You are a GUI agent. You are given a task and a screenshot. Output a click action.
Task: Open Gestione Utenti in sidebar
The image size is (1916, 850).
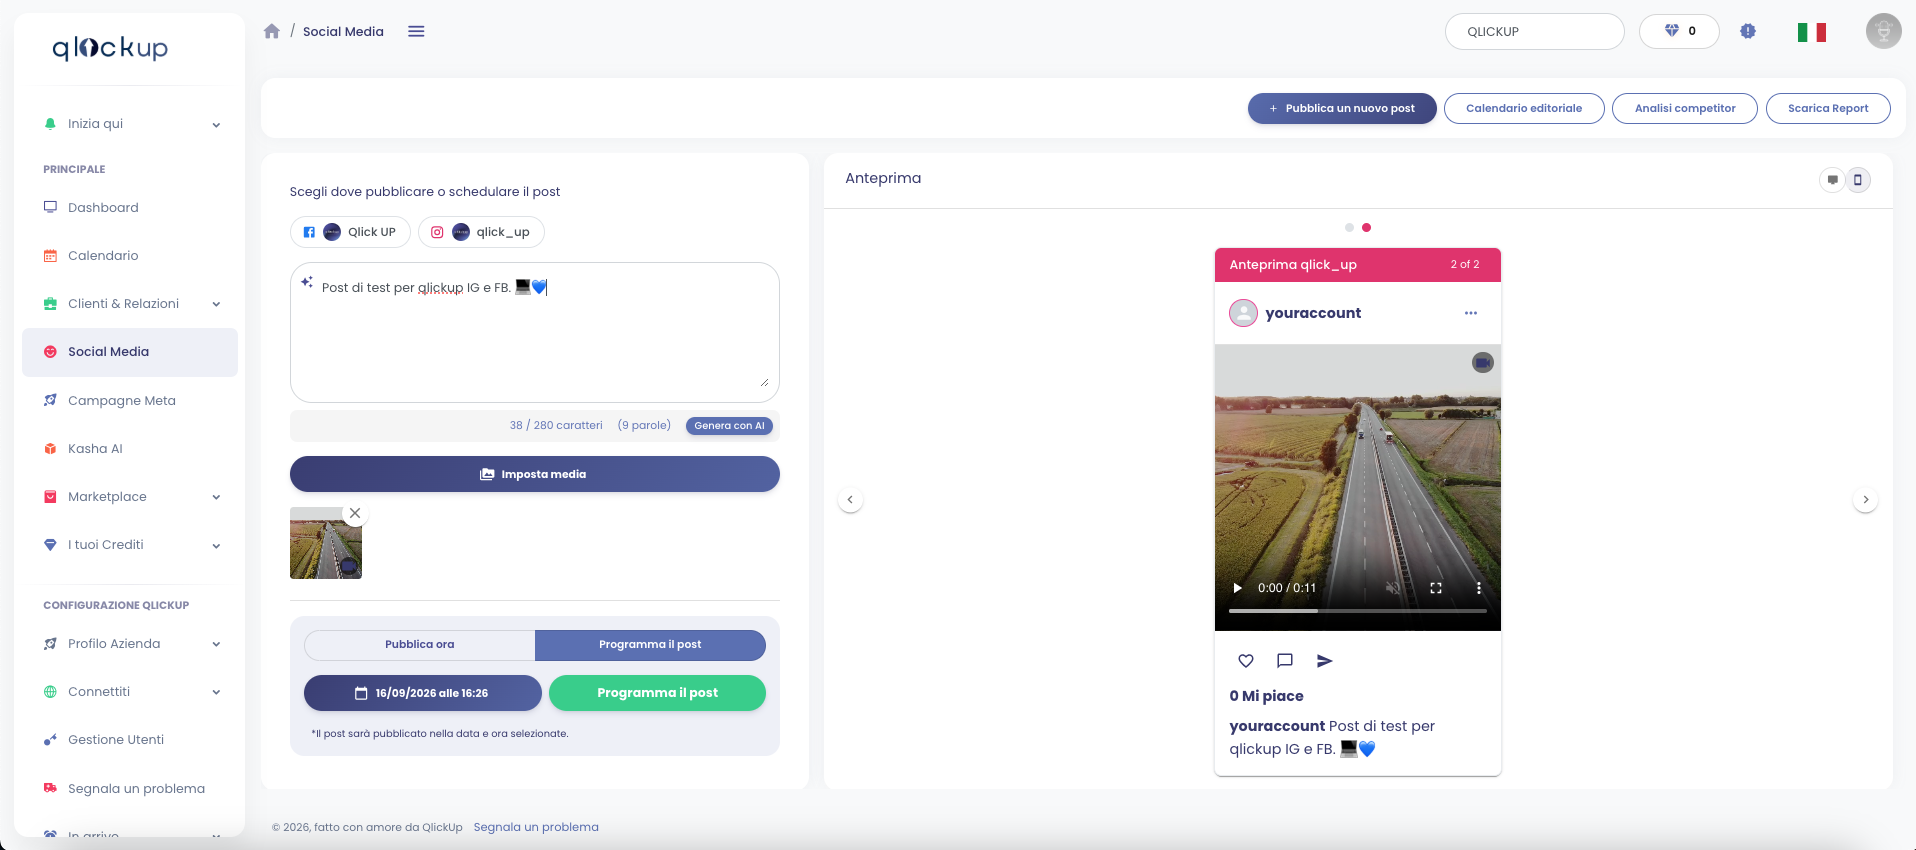[130, 740]
